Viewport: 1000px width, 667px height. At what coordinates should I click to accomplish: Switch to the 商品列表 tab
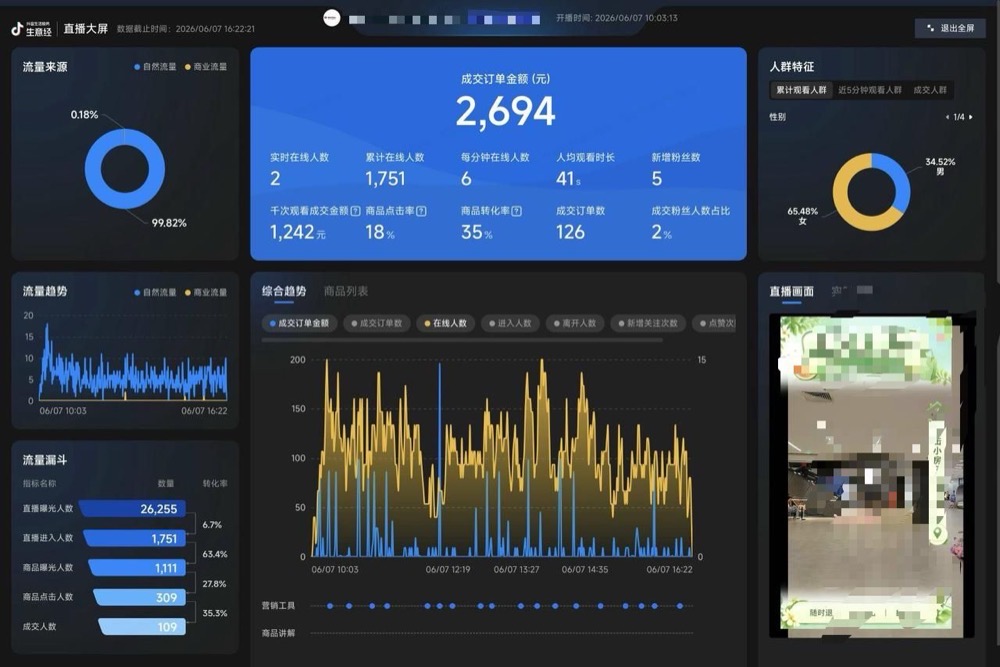coord(346,291)
